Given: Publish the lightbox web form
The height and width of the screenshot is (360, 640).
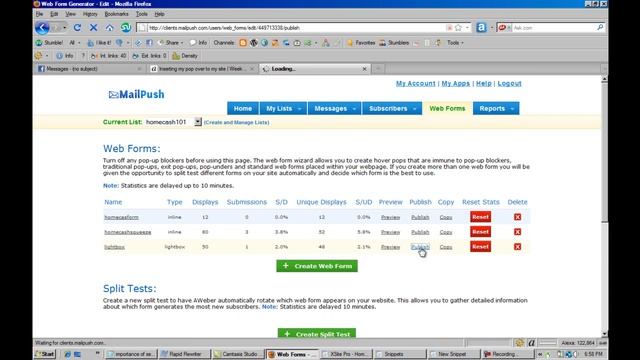Looking at the screenshot, I should coord(420,247).
